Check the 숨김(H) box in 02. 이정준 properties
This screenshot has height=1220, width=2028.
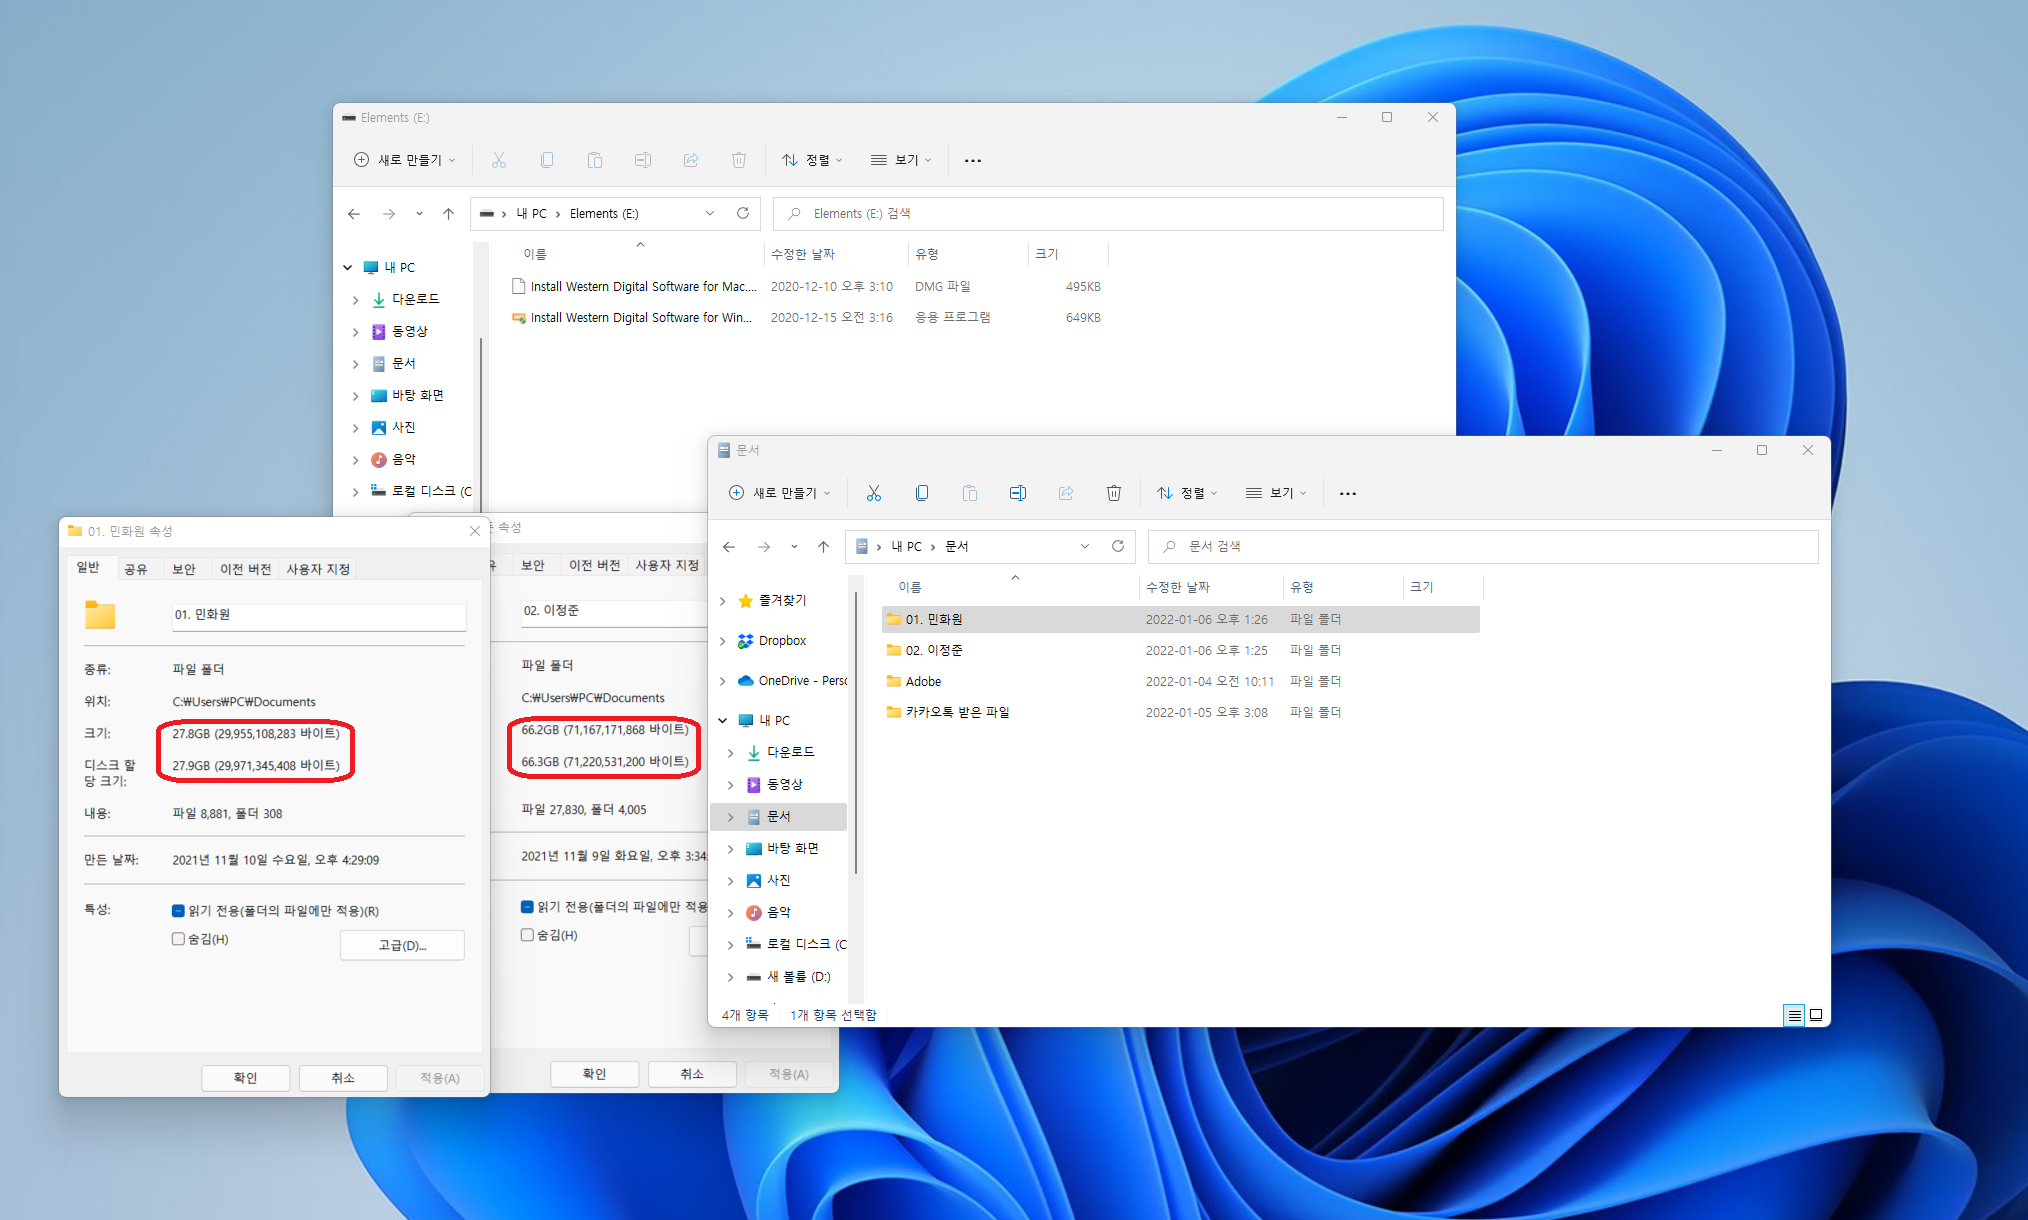pyautogui.click(x=527, y=935)
